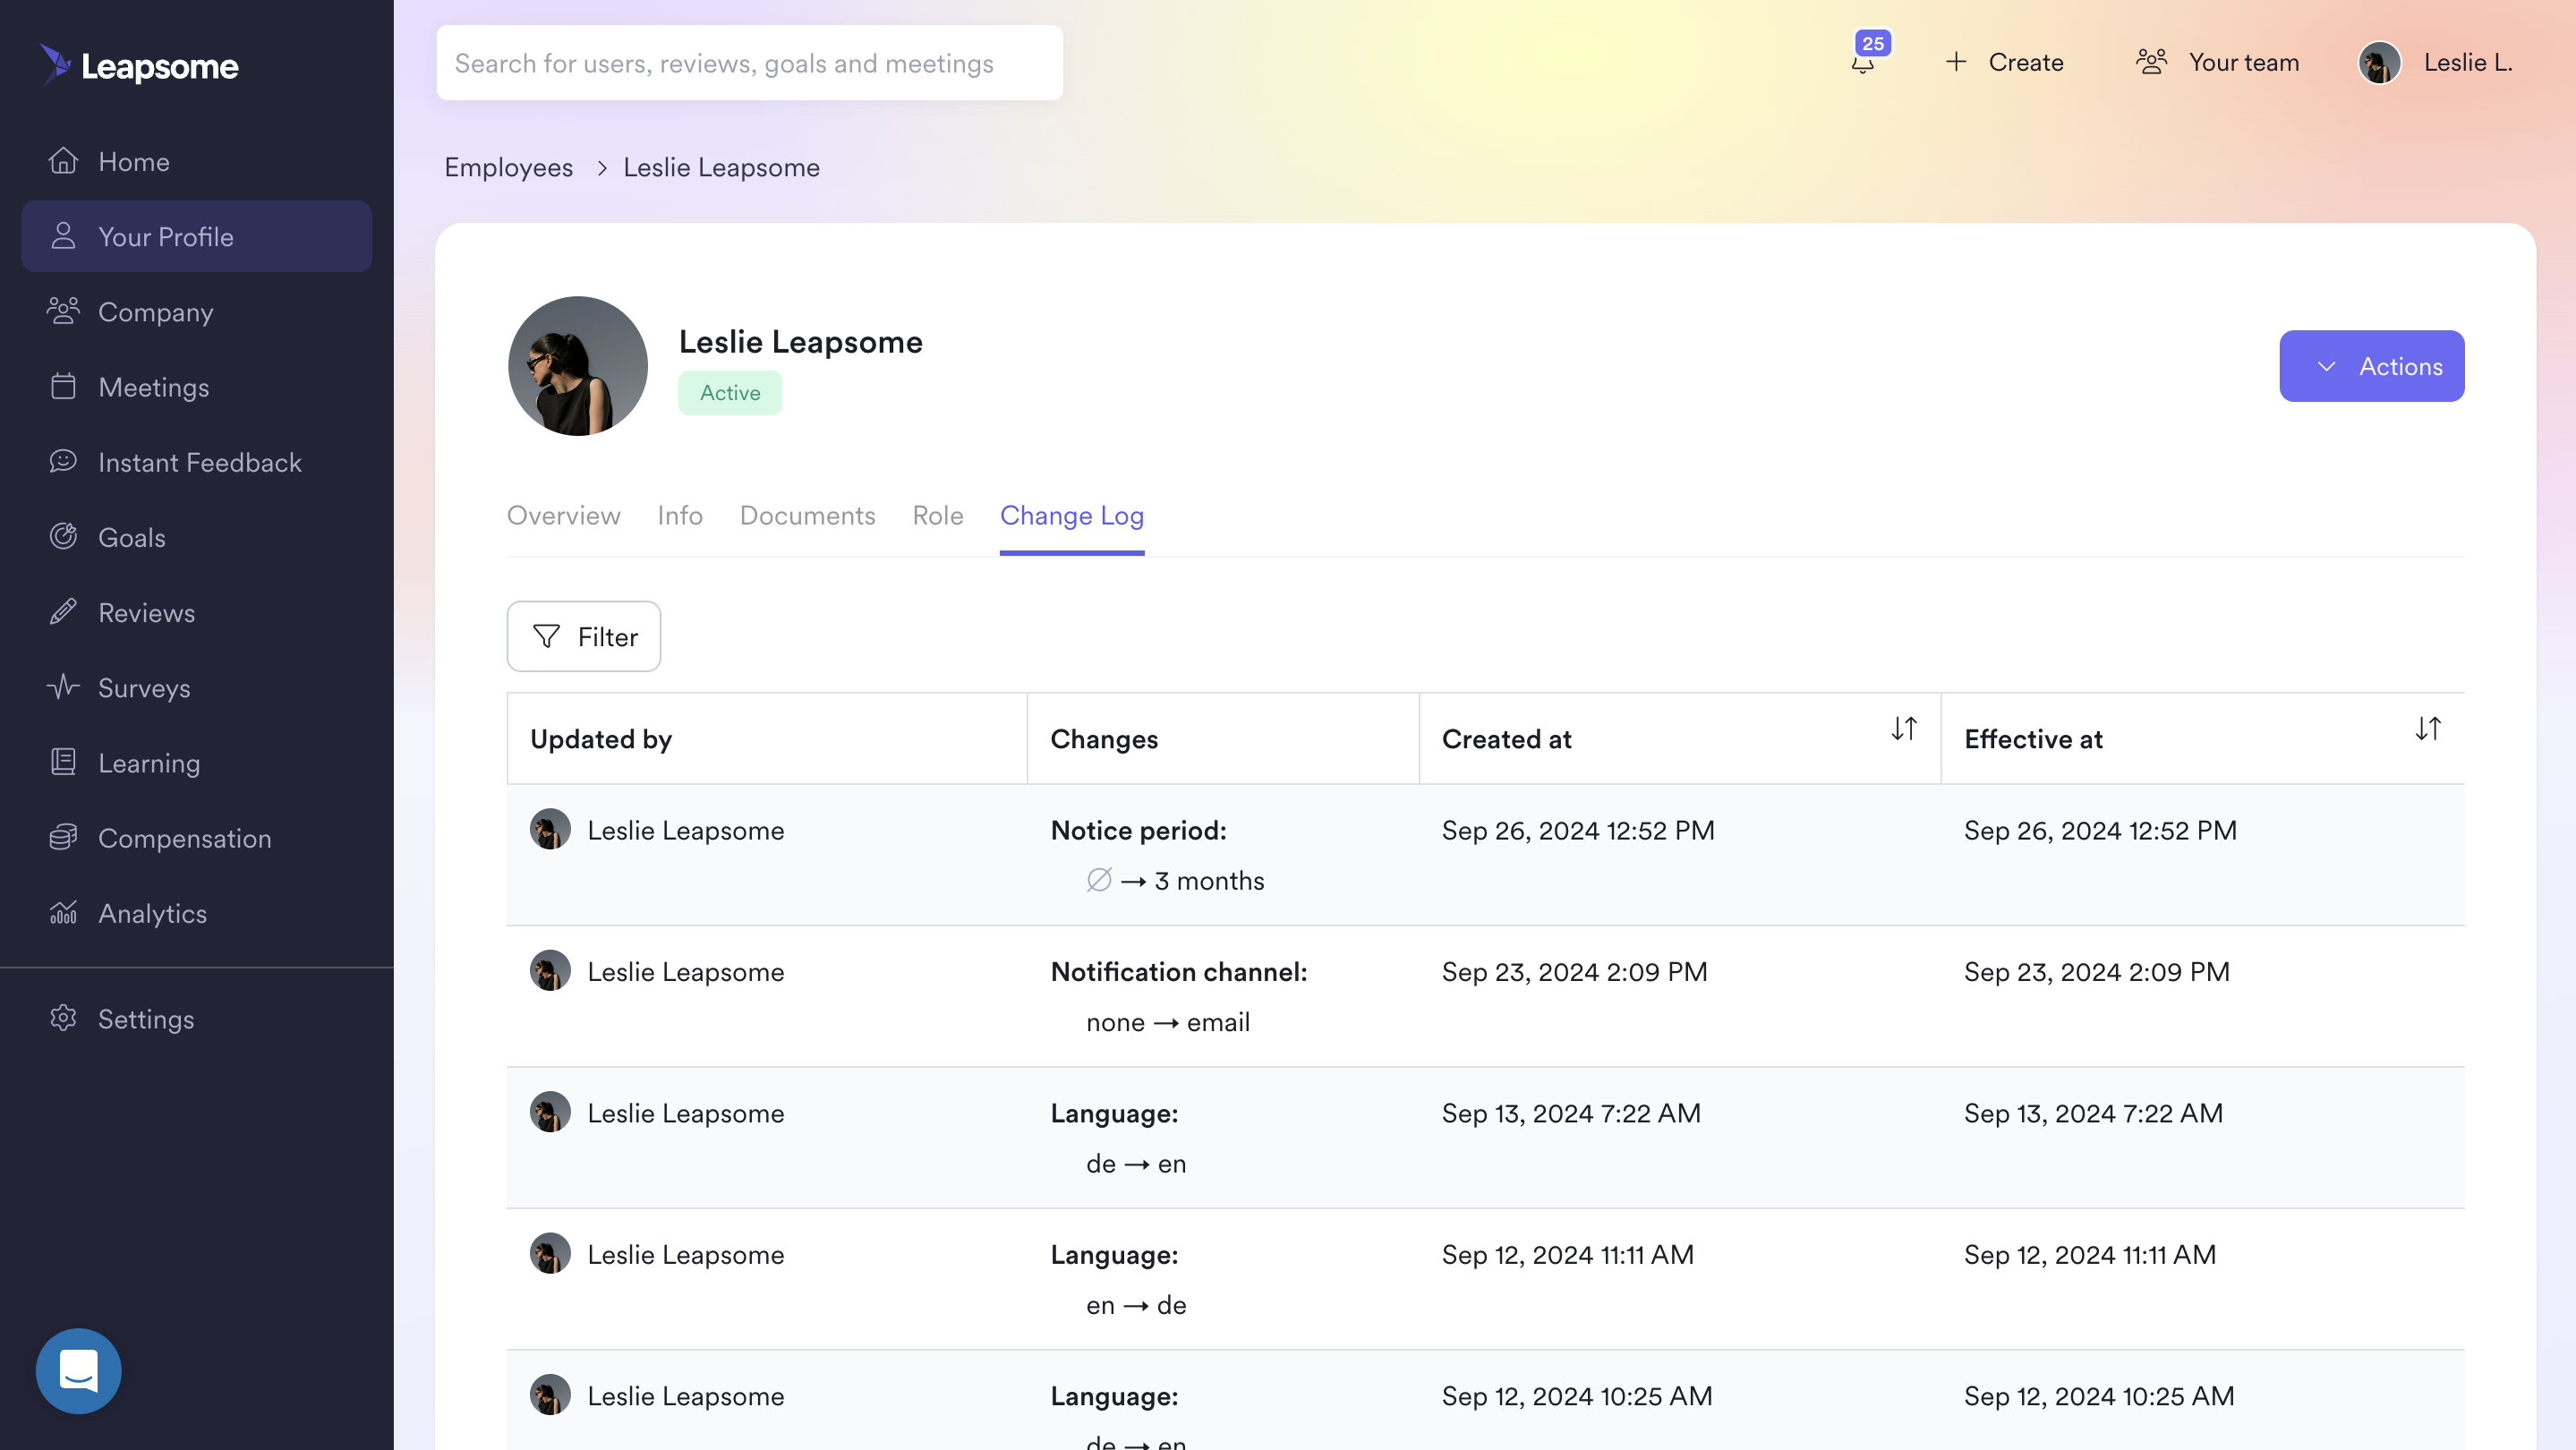The image size is (2576, 1450).
Task: Select the Change Log tab
Action: [x=1072, y=515]
